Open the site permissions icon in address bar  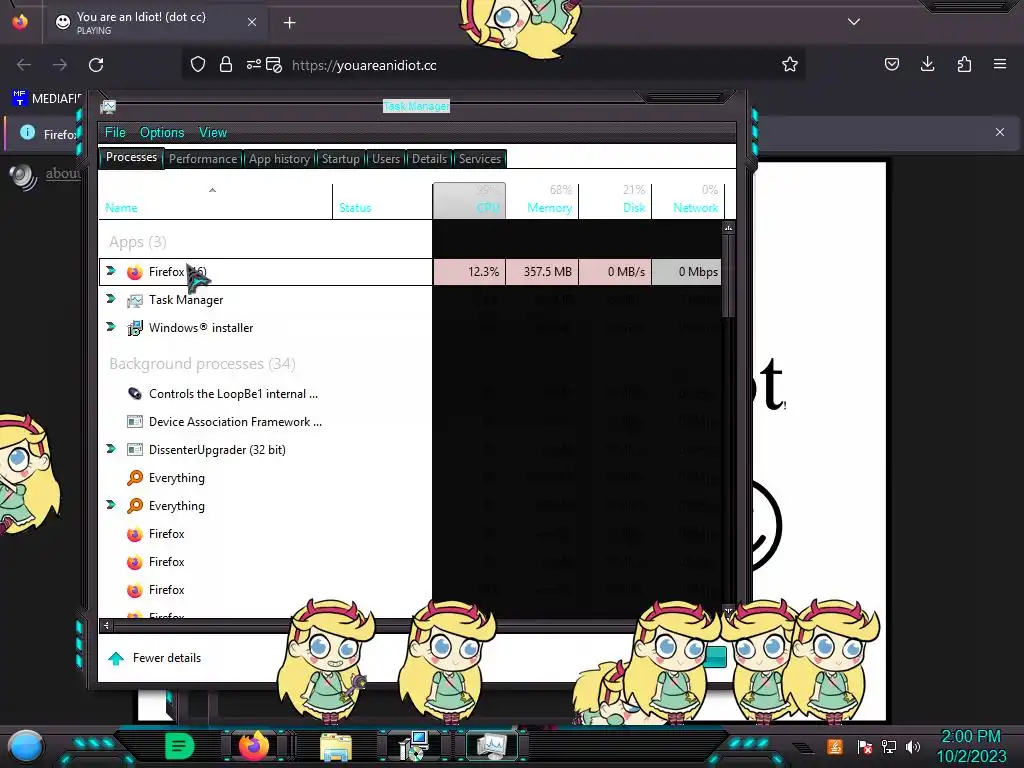(x=253, y=65)
